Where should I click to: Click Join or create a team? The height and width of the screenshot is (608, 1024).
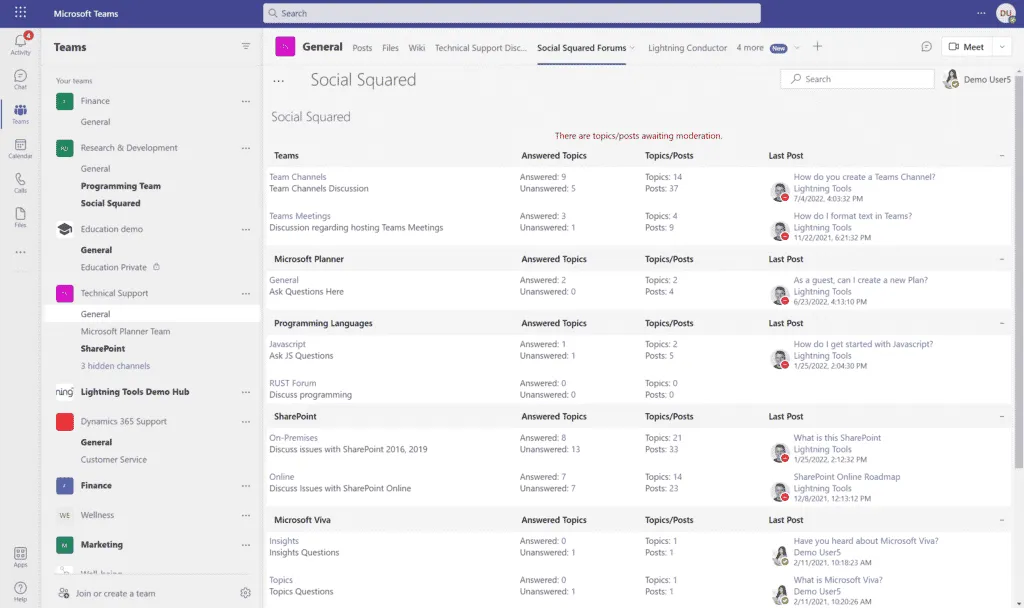[117, 593]
